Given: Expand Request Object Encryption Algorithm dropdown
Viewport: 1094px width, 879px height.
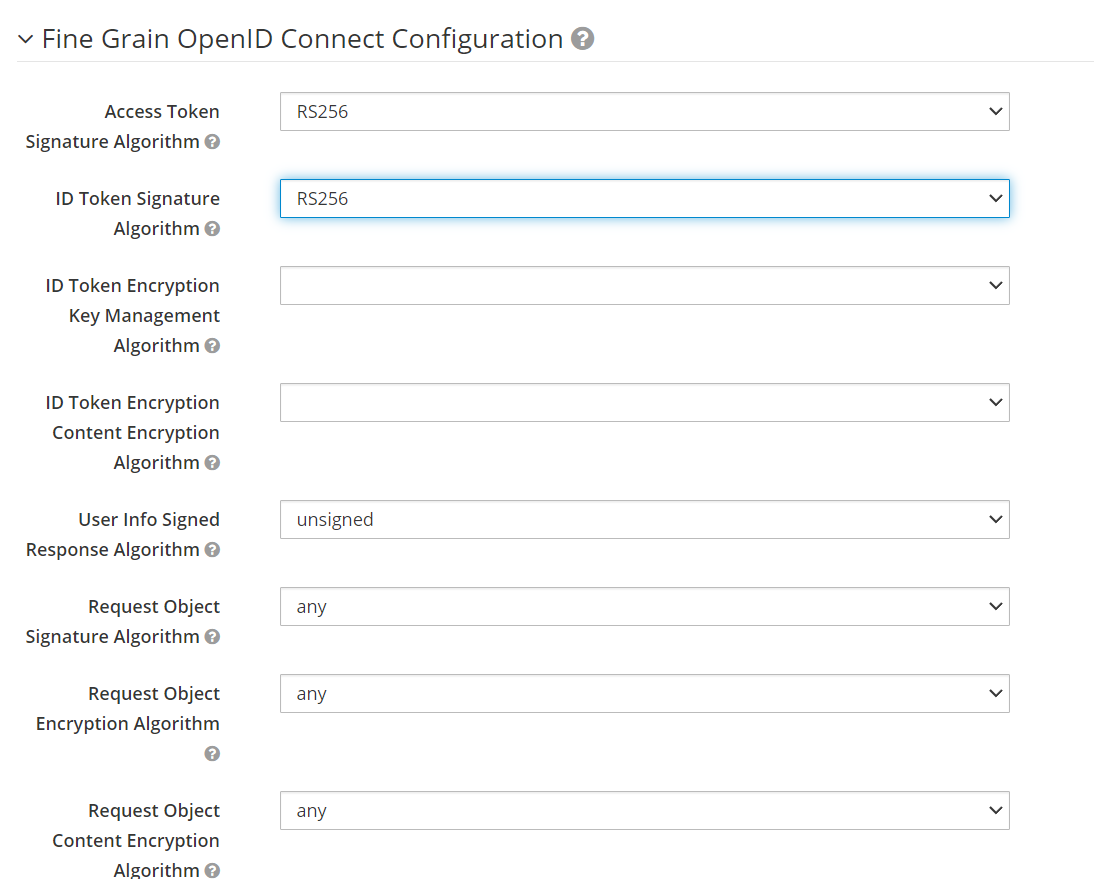Looking at the screenshot, I should coord(644,694).
